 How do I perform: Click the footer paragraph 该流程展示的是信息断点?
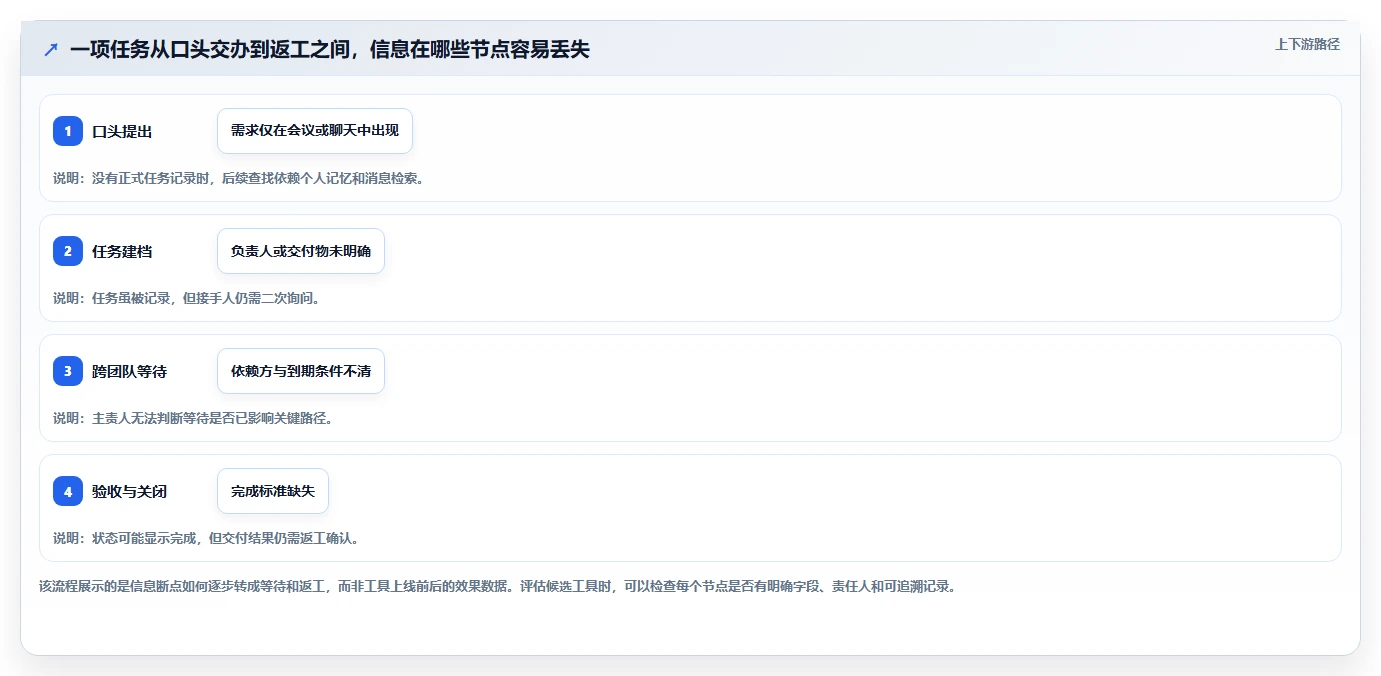[x=498, y=587]
